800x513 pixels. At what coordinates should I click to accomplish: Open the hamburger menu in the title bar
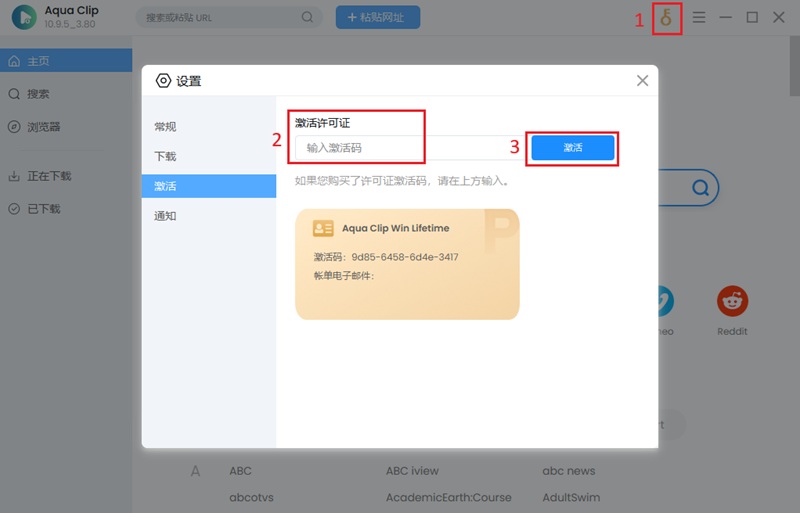pos(699,17)
